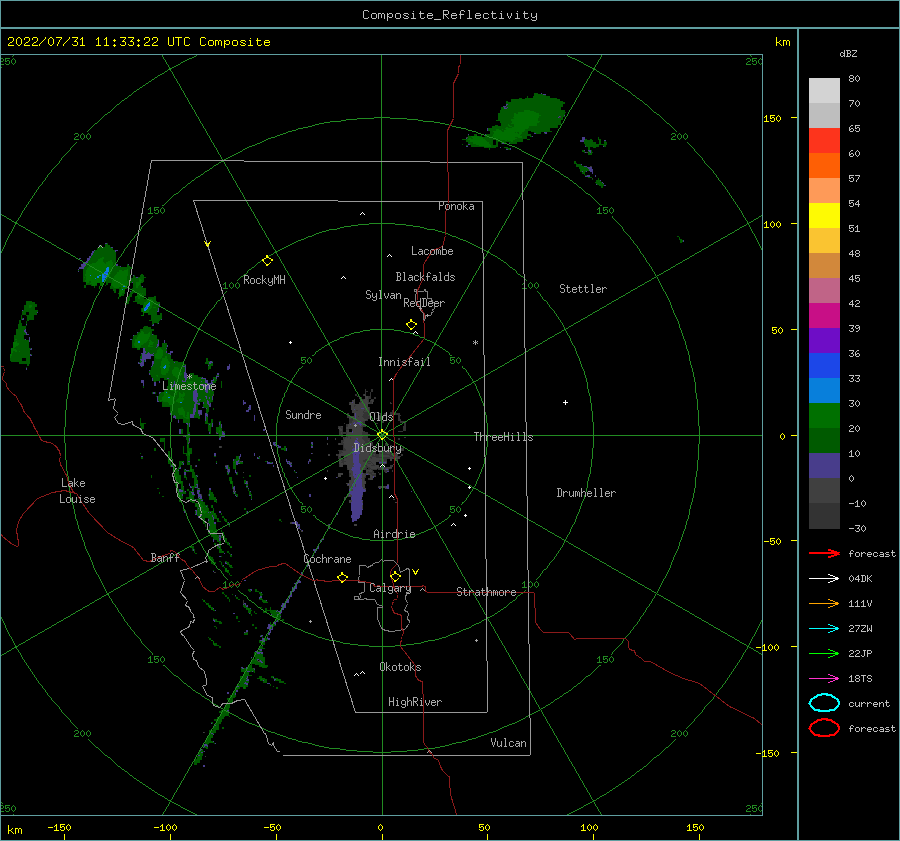Click the asterisk marker above Limestone
The height and width of the screenshot is (841, 900).
tap(189, 377)
